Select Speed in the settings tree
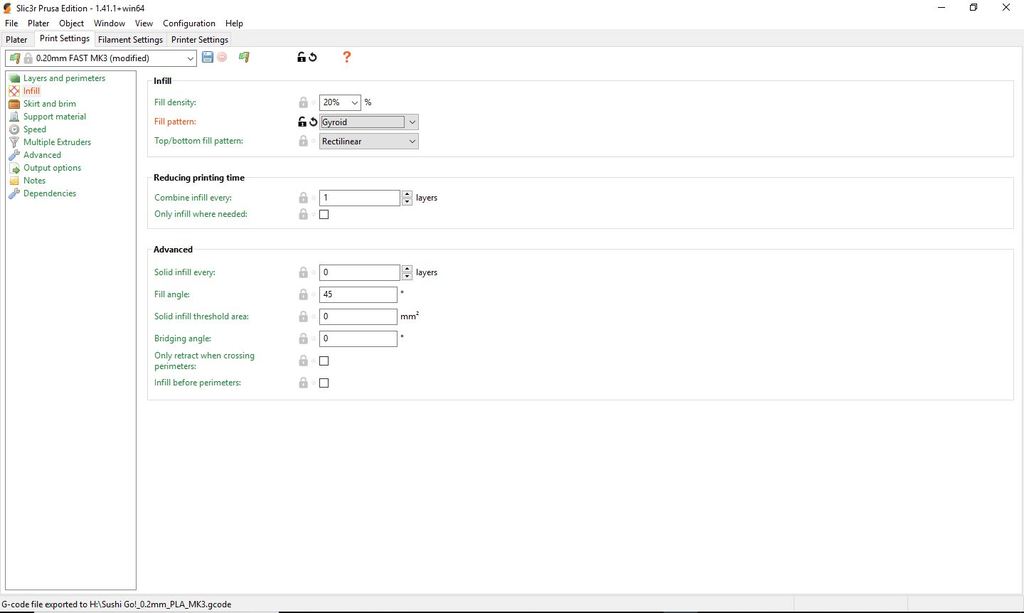1024x613 pixels. (35, 129)
